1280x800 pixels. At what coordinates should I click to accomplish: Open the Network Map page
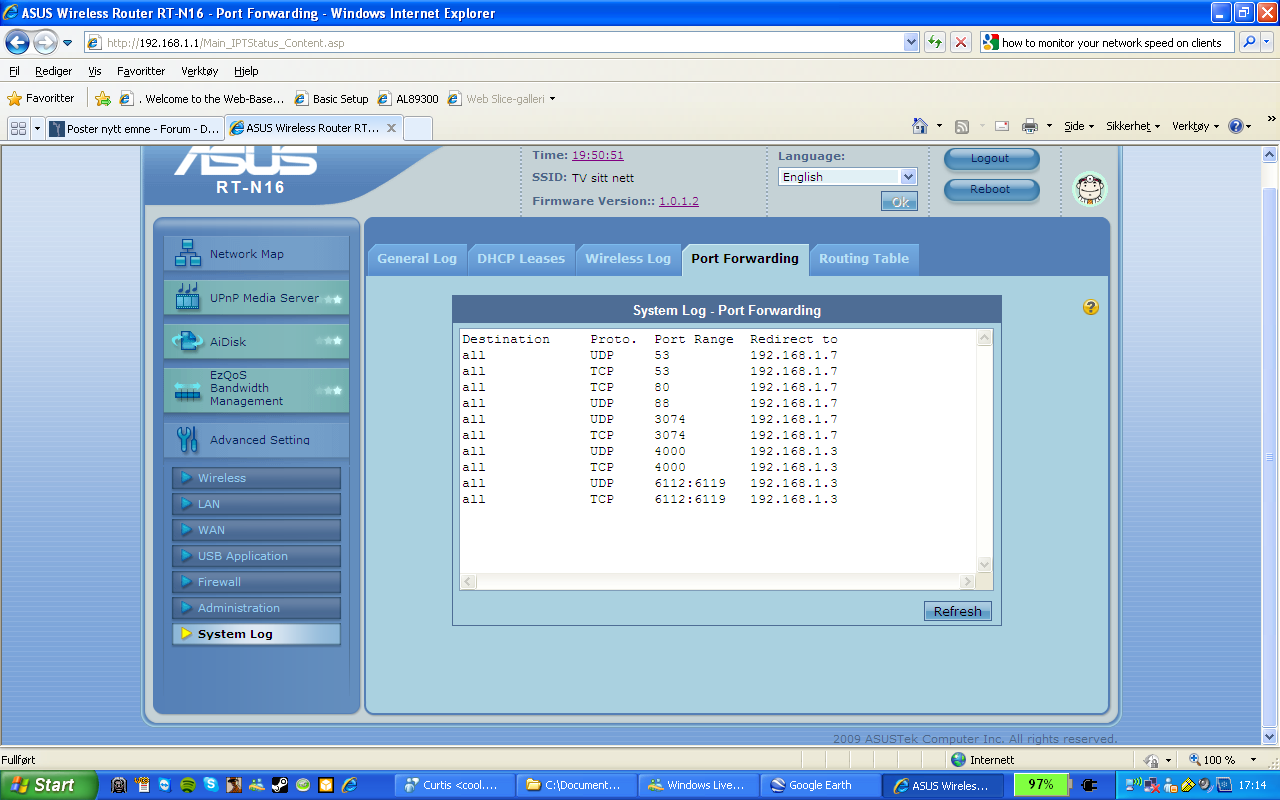pos(256,254)
